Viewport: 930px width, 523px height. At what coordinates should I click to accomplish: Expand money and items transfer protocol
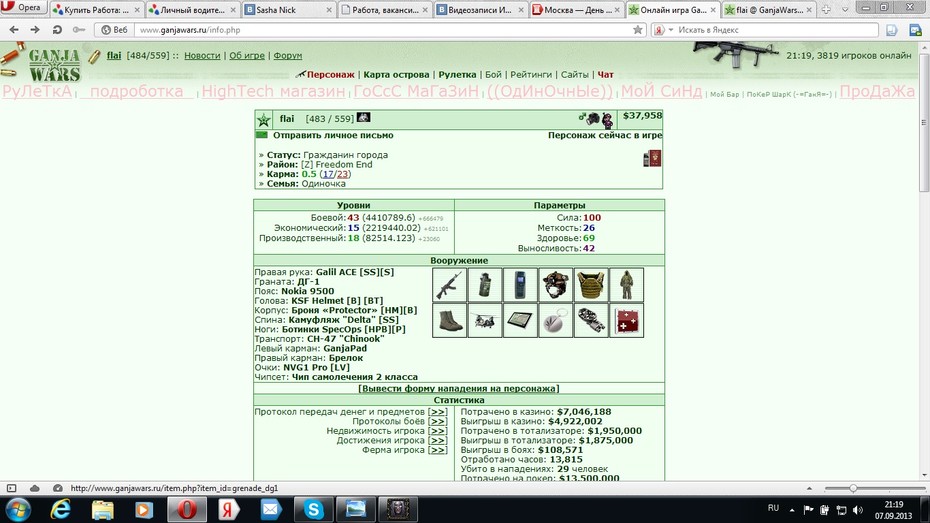(x=438, y=412)
